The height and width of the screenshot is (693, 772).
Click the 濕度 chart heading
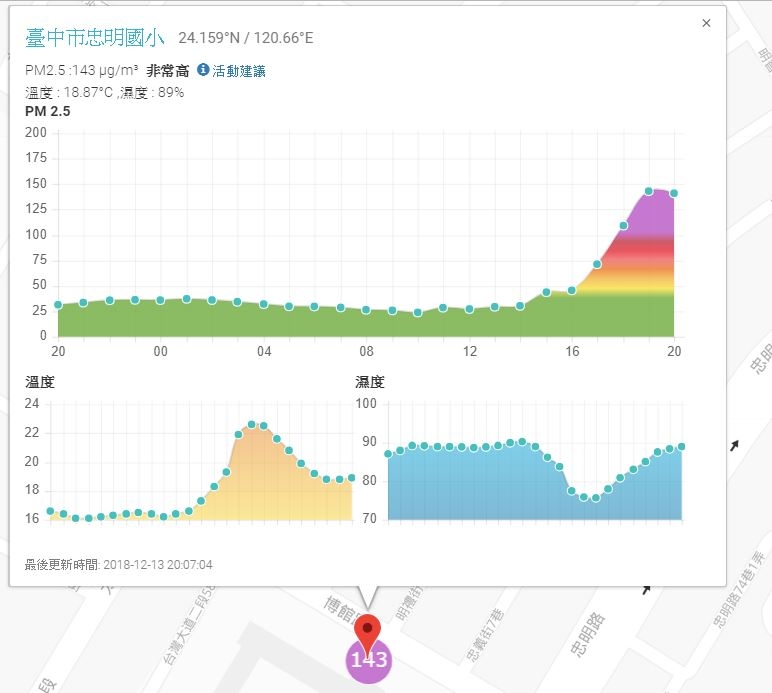370,382
